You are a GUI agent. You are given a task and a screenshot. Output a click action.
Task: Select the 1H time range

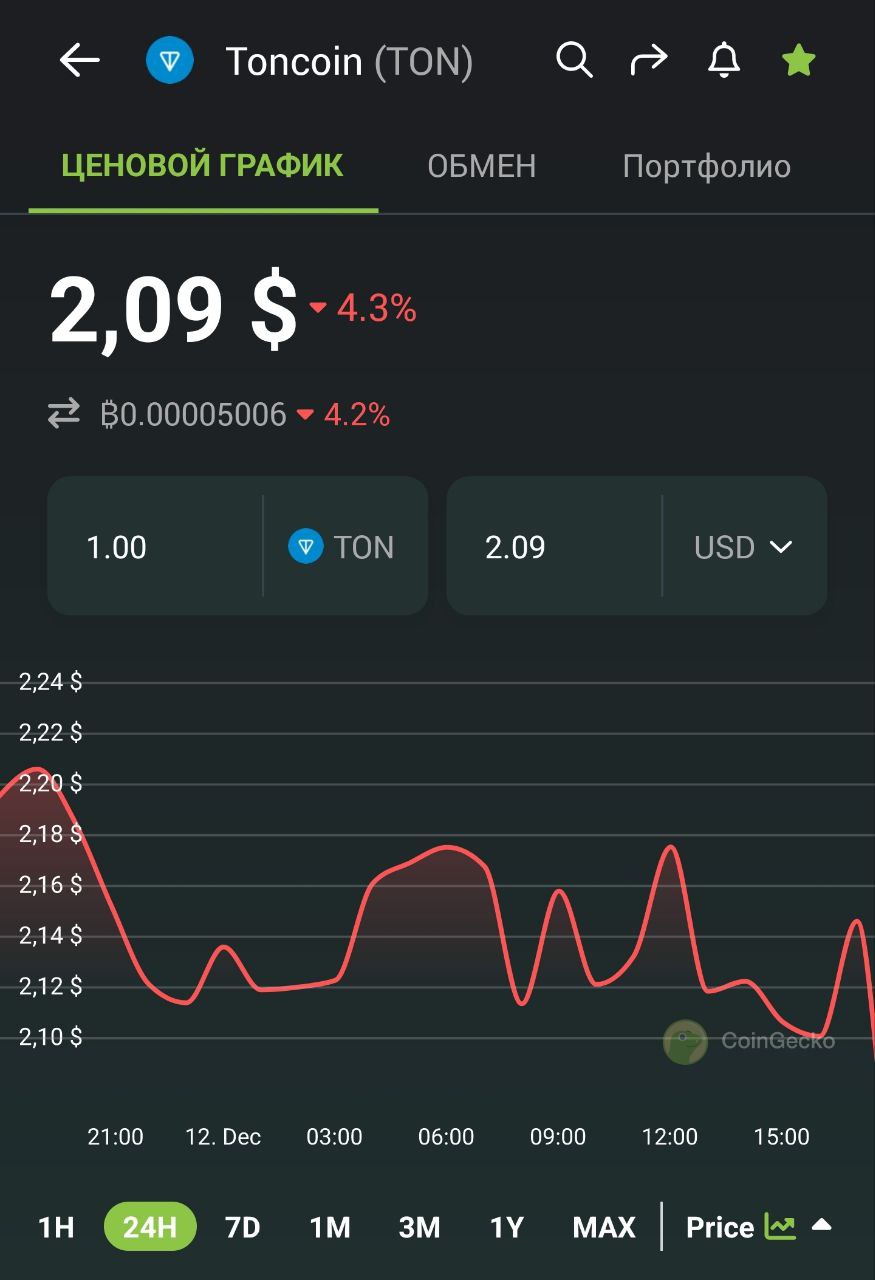tap(56, 1227)
